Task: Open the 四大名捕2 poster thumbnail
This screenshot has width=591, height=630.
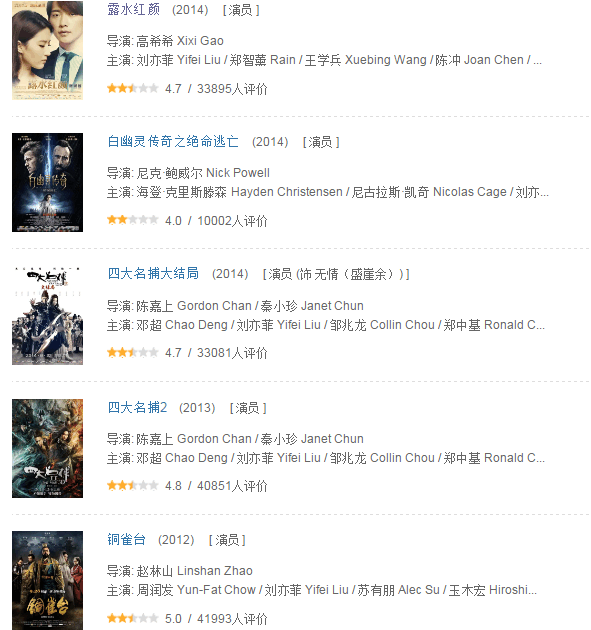Action: [47, 448]
